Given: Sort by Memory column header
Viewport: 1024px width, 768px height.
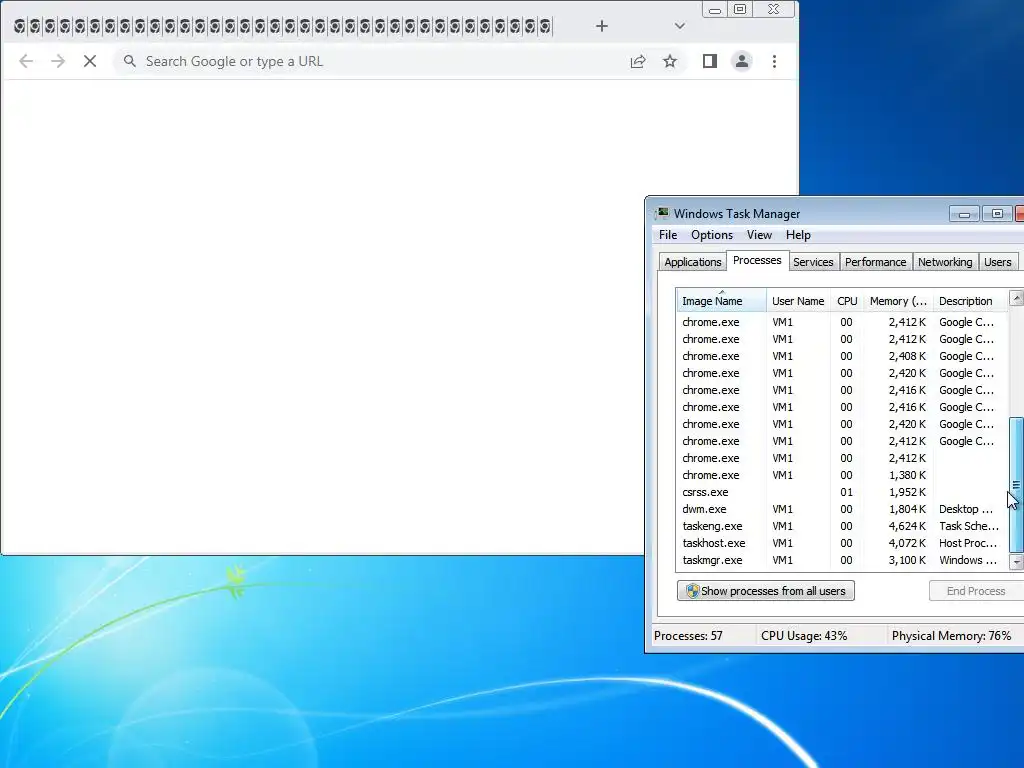Looking at the screenshot, I should pyautogui.click(x=898, y=301).
